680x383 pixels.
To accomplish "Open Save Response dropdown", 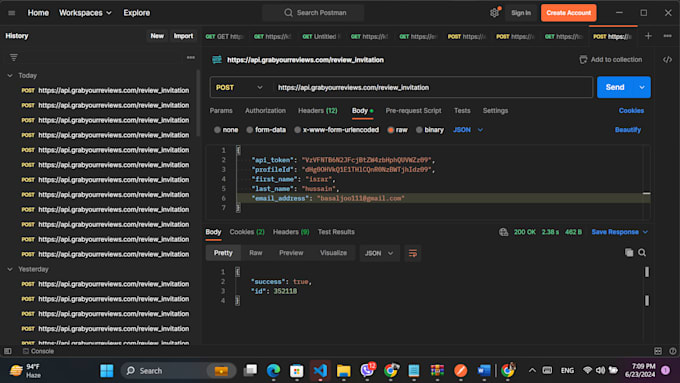I will click(x=620, y=232).
